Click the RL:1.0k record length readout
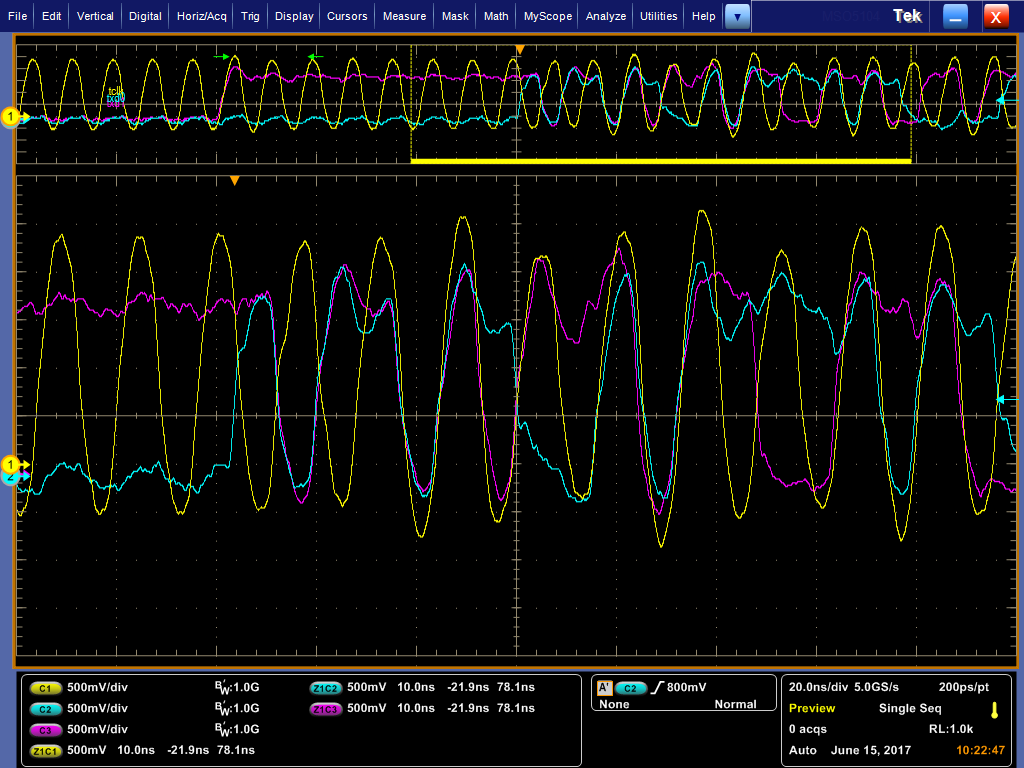Image resolution: width=1024 pixels, height=768 pixels. (951, 729)
